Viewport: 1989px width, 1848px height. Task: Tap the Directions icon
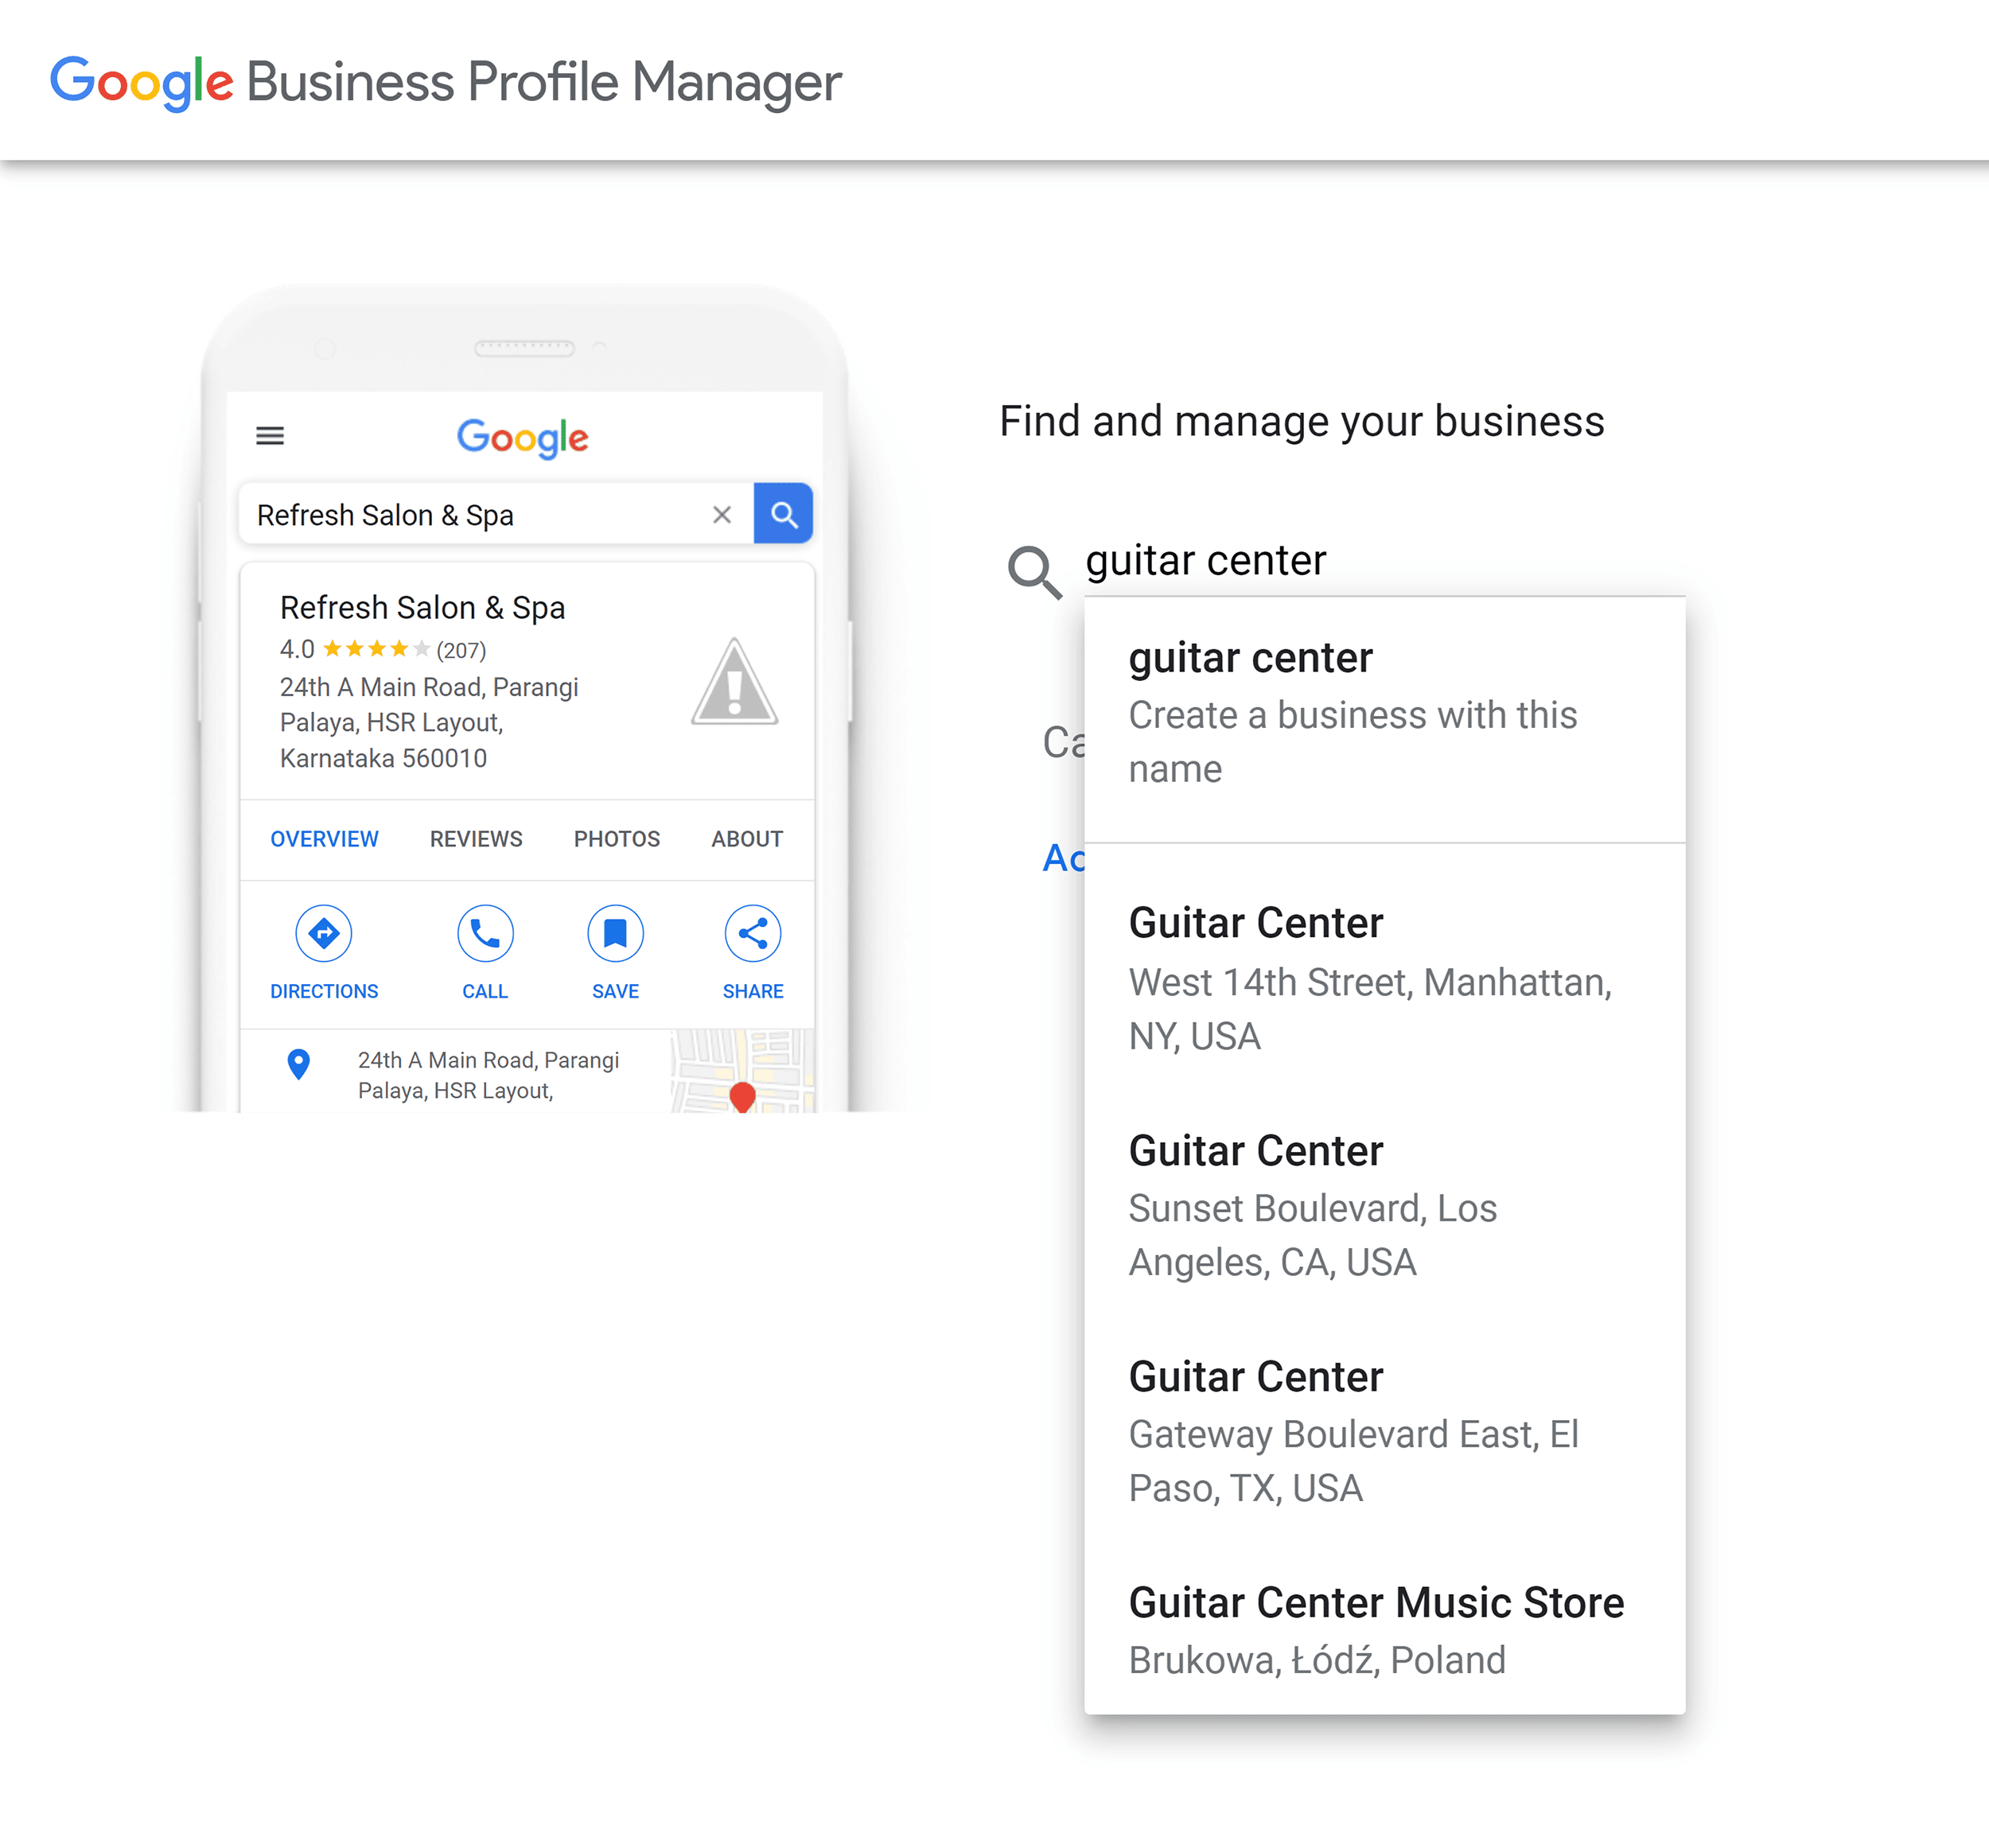324,933
